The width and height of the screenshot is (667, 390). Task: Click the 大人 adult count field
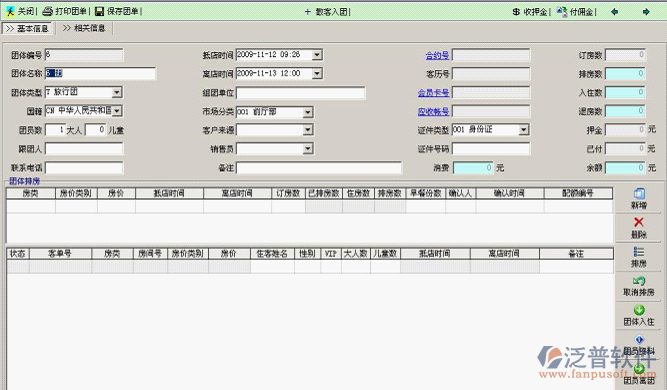55,130
